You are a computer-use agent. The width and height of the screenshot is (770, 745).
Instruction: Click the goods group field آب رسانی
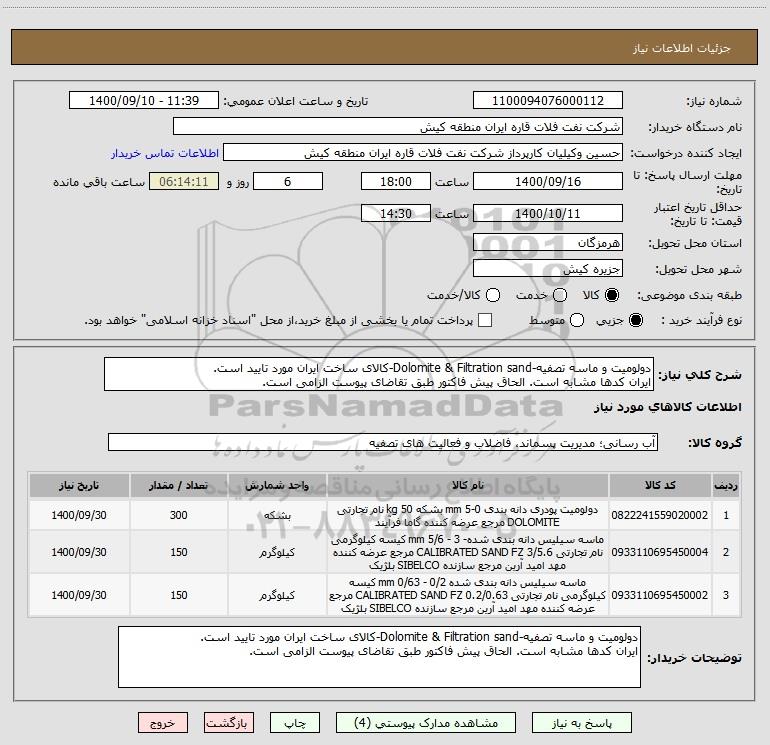pyautogui.click(x=383, y=442)
